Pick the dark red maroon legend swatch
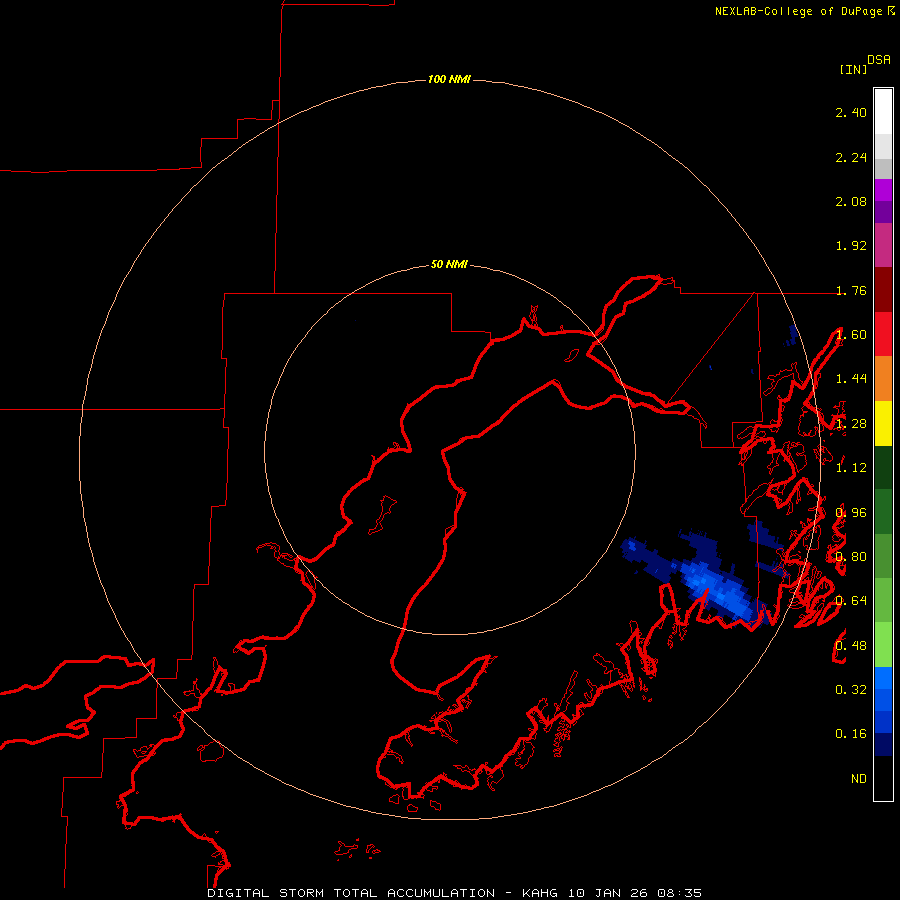 883,289
